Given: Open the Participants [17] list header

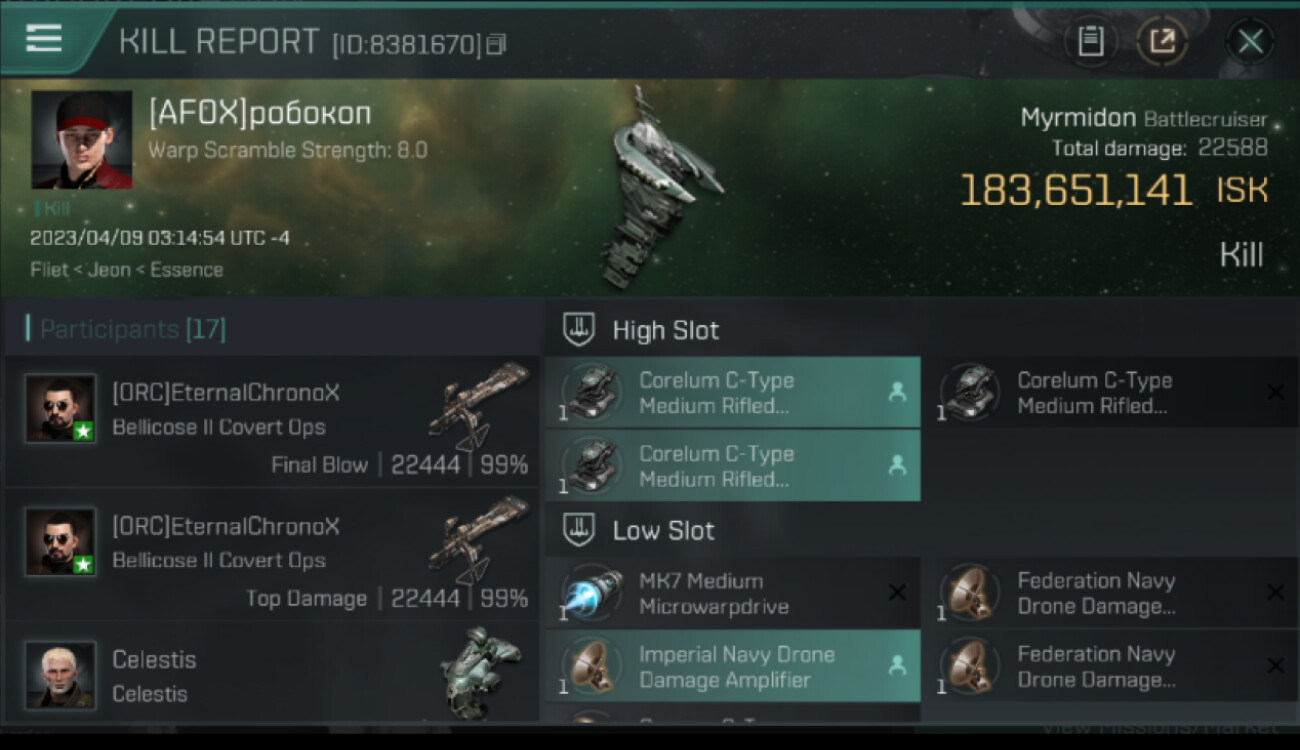Looking at the screenshot, I should (127, 329).
